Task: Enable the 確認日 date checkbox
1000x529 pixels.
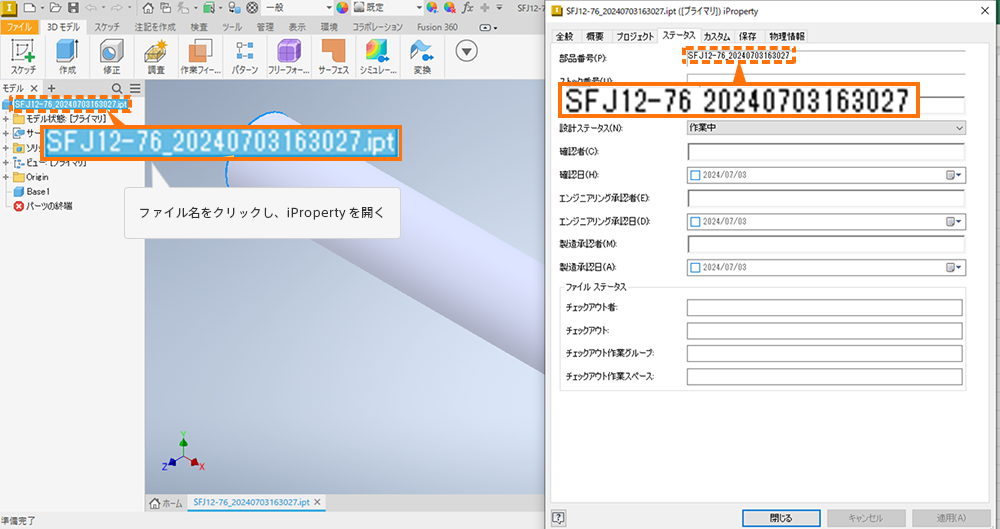Action: (x=696, y=175)
